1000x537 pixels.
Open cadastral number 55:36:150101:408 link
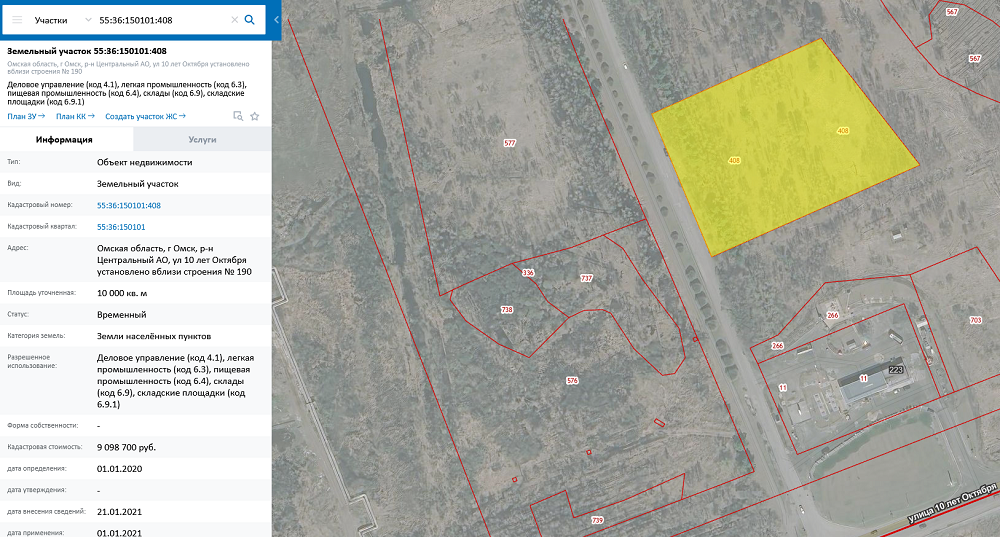[x=129, y=205]
